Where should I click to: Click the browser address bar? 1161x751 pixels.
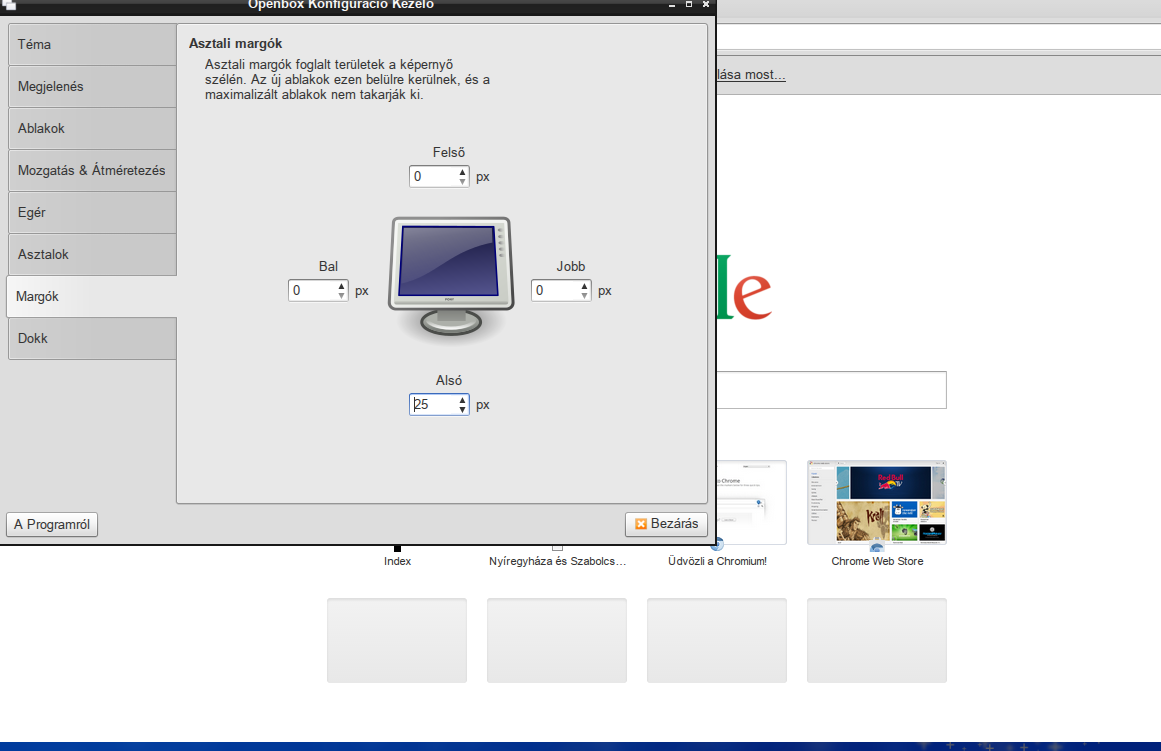click(938, 36)
